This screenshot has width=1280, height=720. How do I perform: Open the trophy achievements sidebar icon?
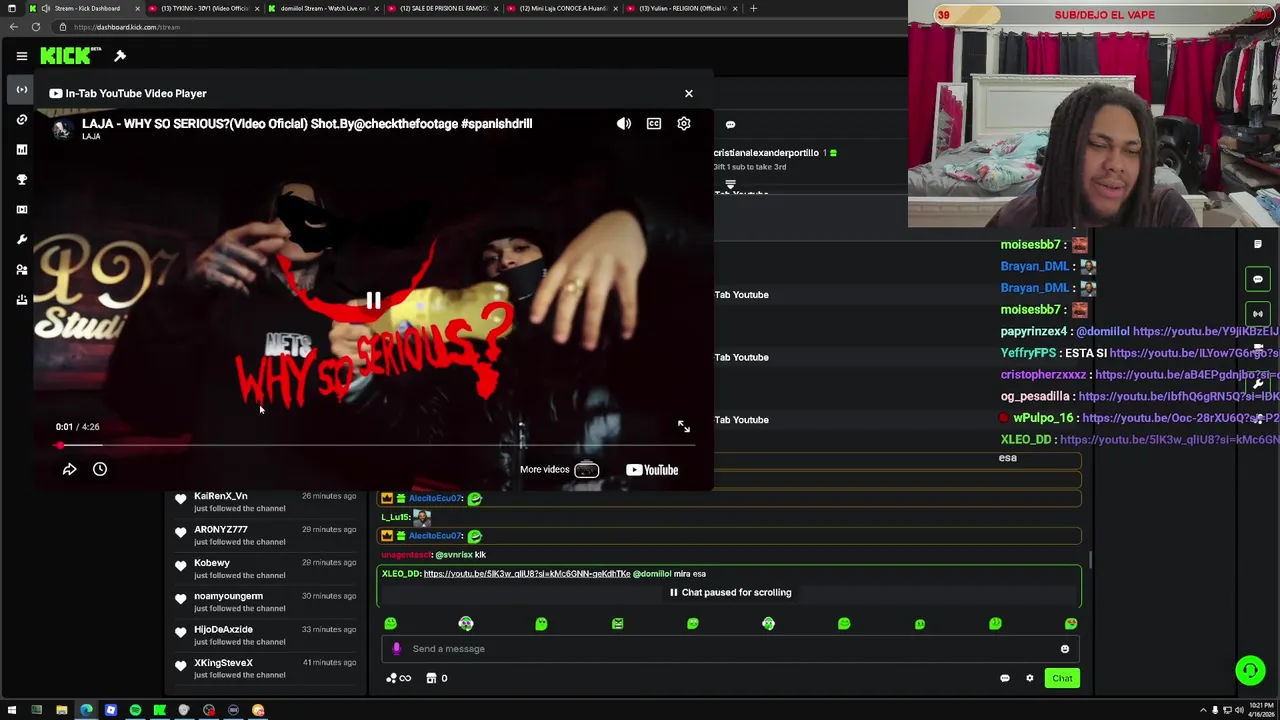pos(21,179)
